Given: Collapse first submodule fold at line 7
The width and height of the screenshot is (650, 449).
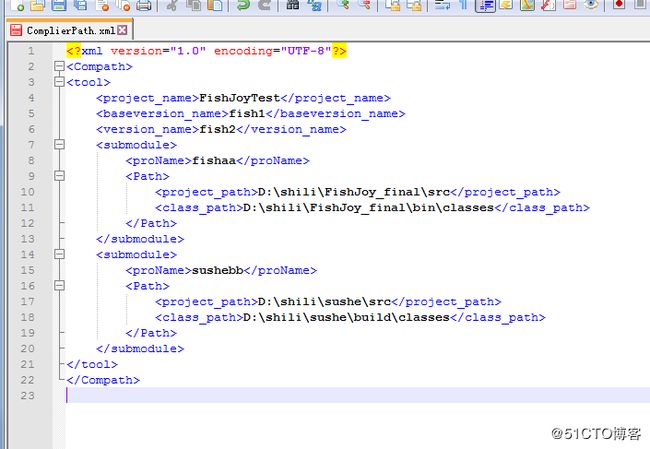Looking at the screenshot, I should (59, 145).
